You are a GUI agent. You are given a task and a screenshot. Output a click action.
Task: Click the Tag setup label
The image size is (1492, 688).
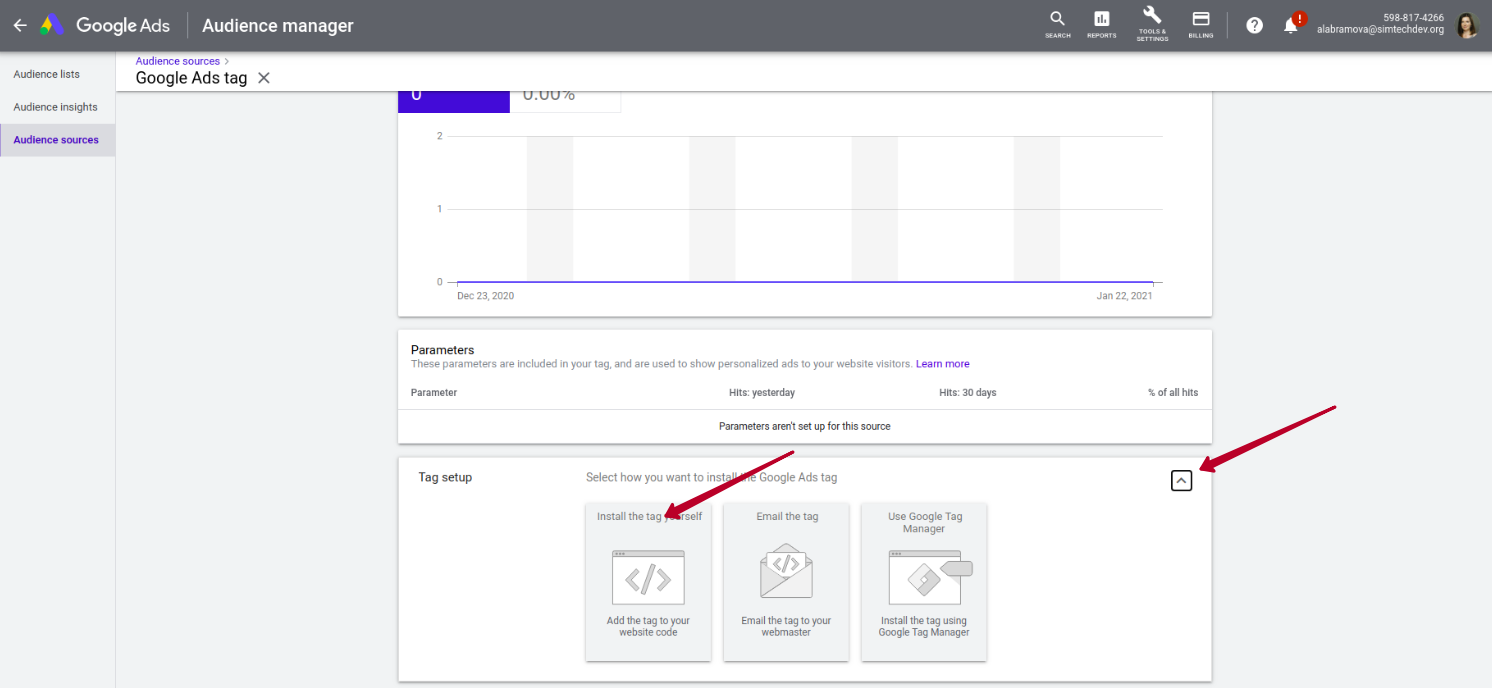coord(445,477)
